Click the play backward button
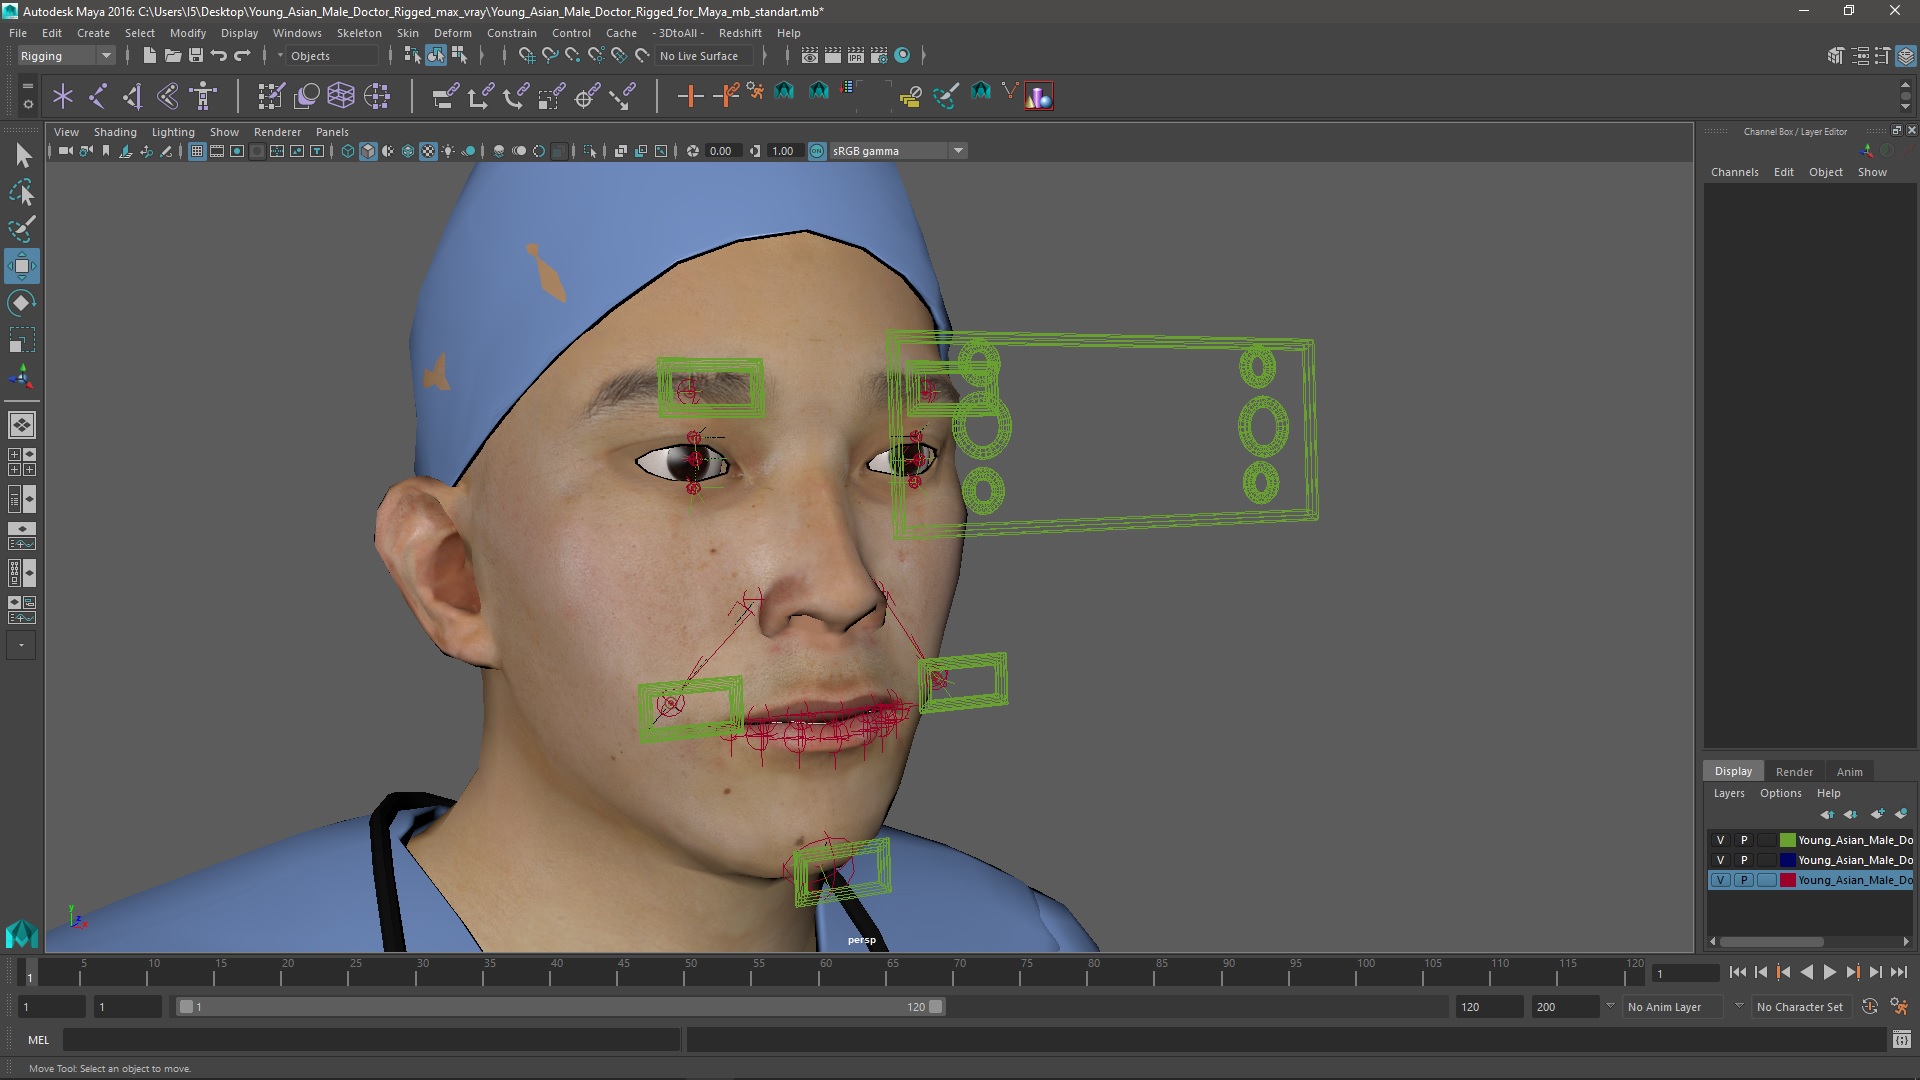 click(1806, 972)
